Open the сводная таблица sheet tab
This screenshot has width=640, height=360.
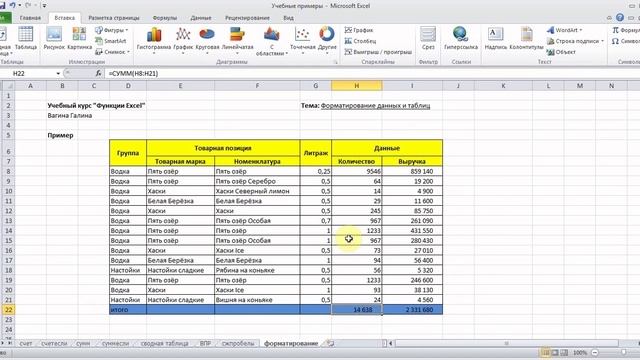click(164, 344)
